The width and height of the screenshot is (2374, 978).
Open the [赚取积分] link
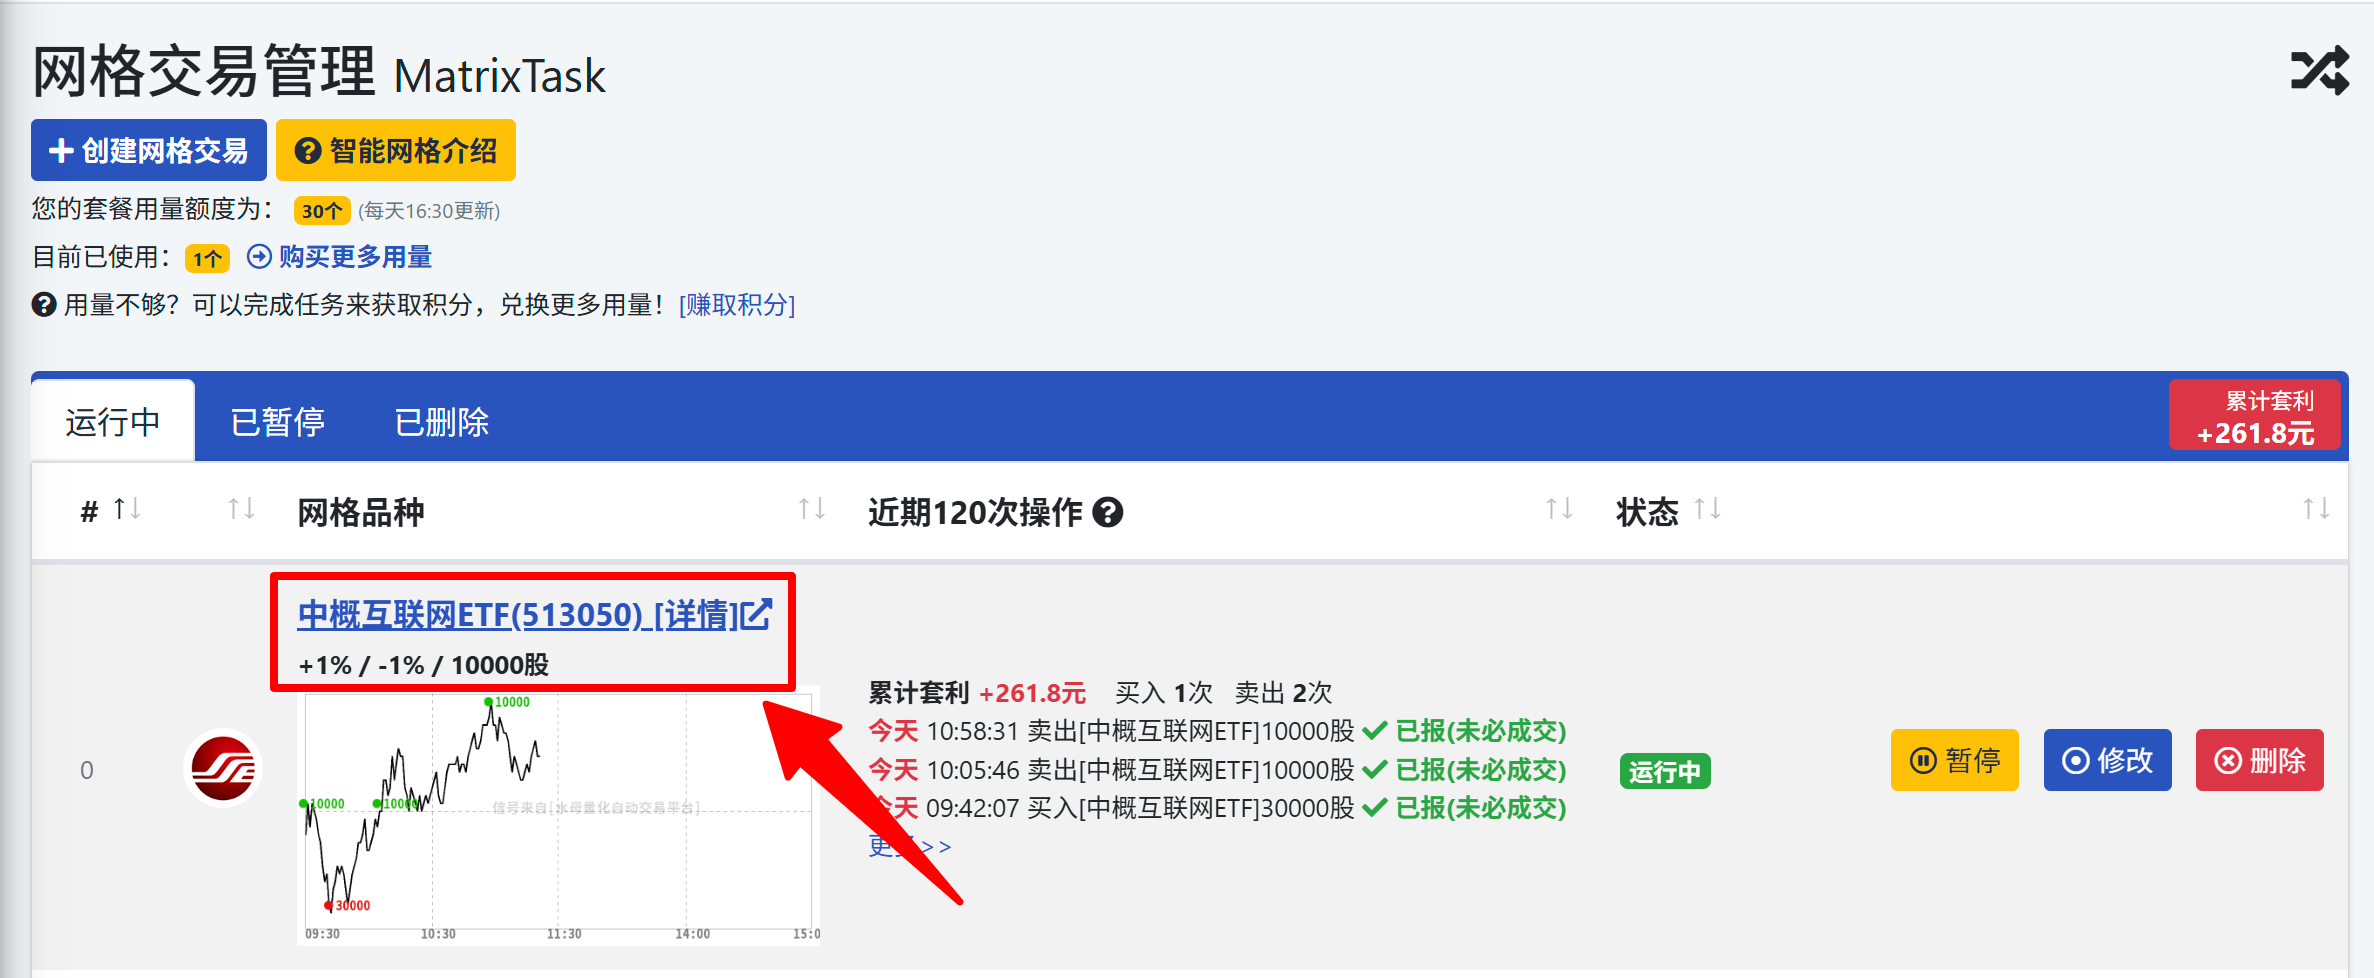pos(737,304)
